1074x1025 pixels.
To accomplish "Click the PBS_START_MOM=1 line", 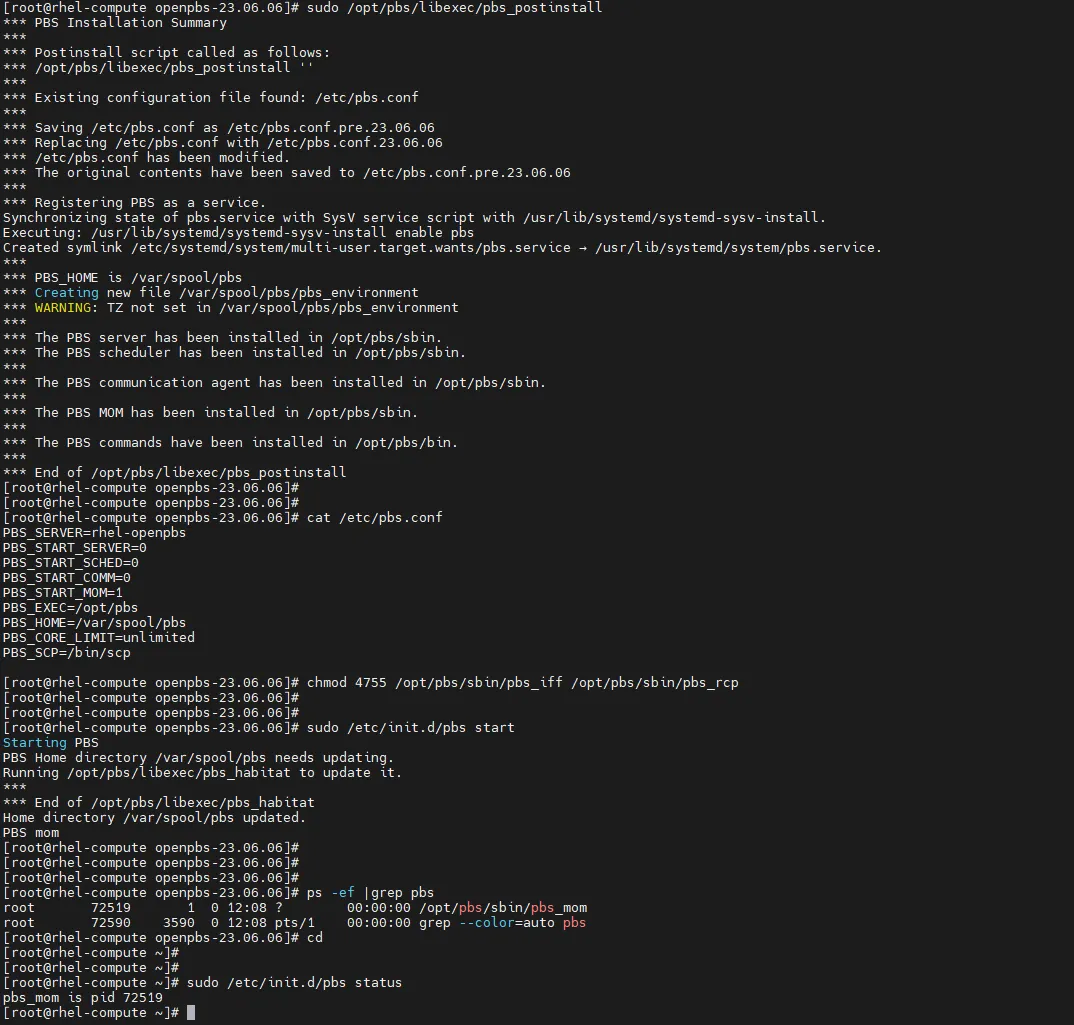I will tap(63, 593).
